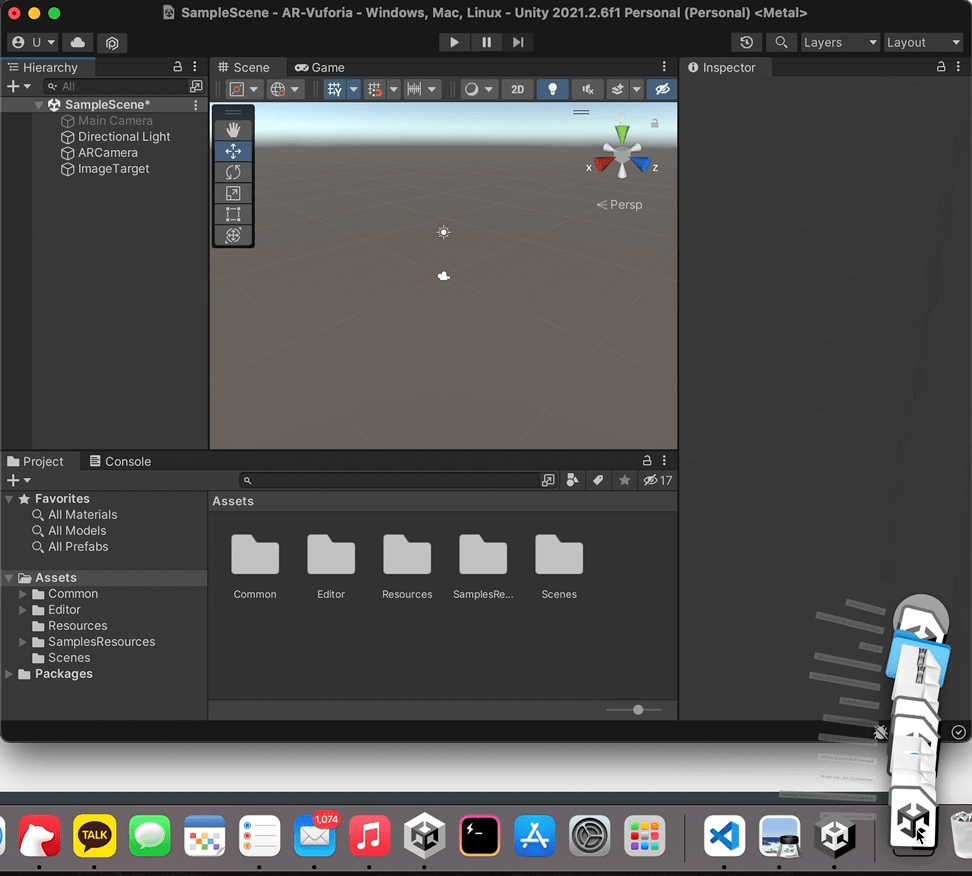Screen dimensions: 972x876
Task: Select the Directional Light gizmo in Scene view
Action: pos(443,232)
